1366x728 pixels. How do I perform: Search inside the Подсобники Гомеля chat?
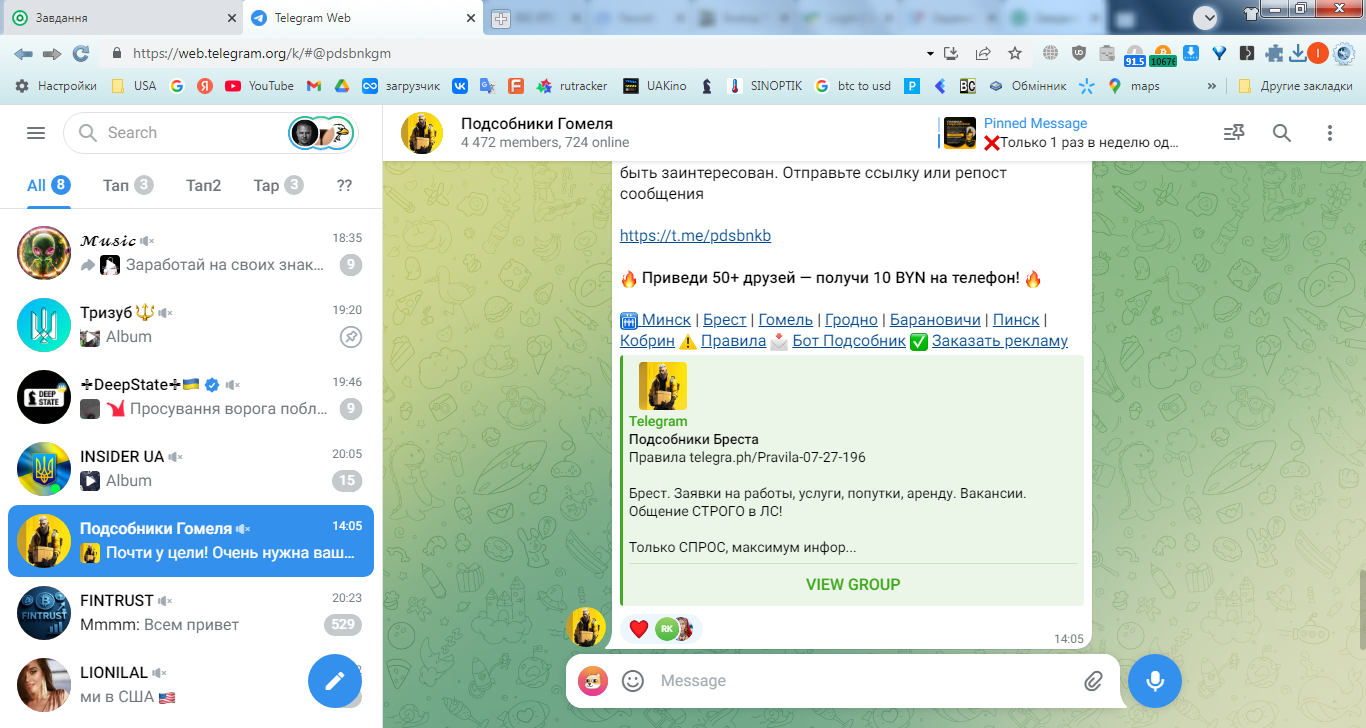click(x=1282, y=133)
